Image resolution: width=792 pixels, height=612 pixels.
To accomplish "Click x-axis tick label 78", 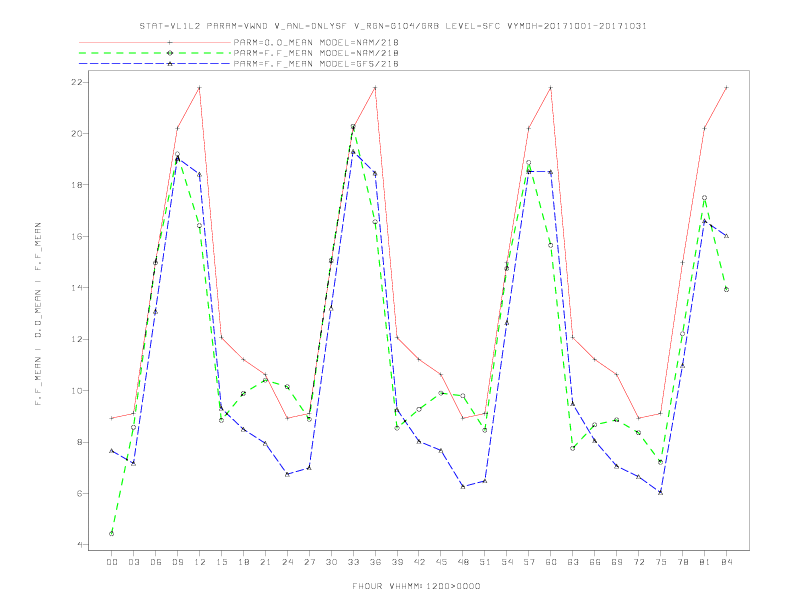I will pos(683,562).
